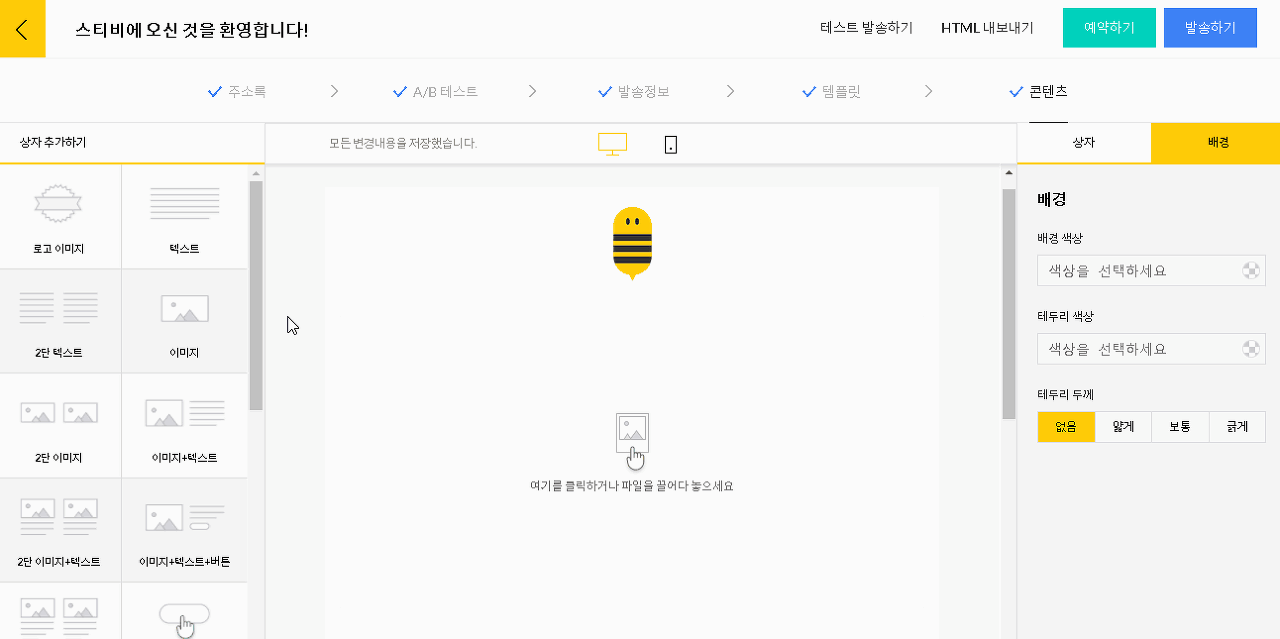Click the box list scrollbar thumb

[x=256, y=295]
